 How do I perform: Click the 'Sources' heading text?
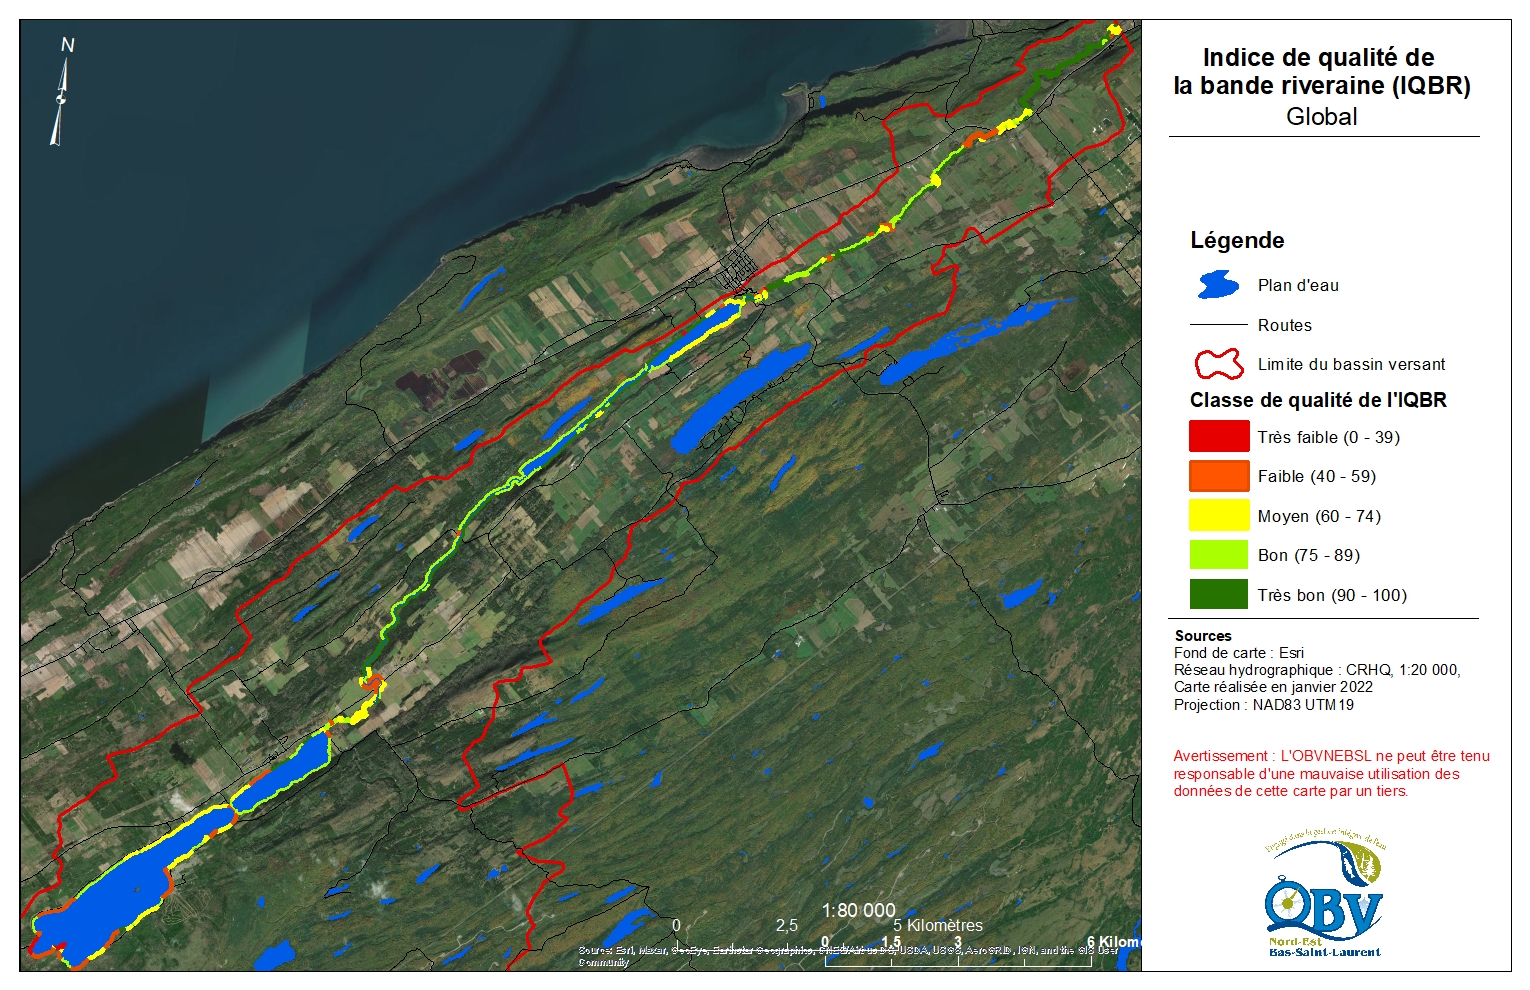[1203, 636]
